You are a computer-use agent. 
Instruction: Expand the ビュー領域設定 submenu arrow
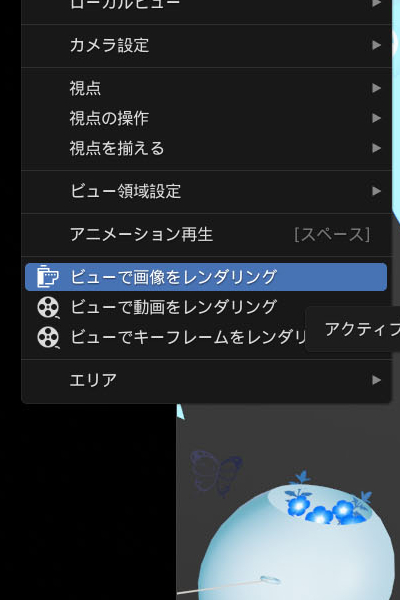[x=377, y=191]
